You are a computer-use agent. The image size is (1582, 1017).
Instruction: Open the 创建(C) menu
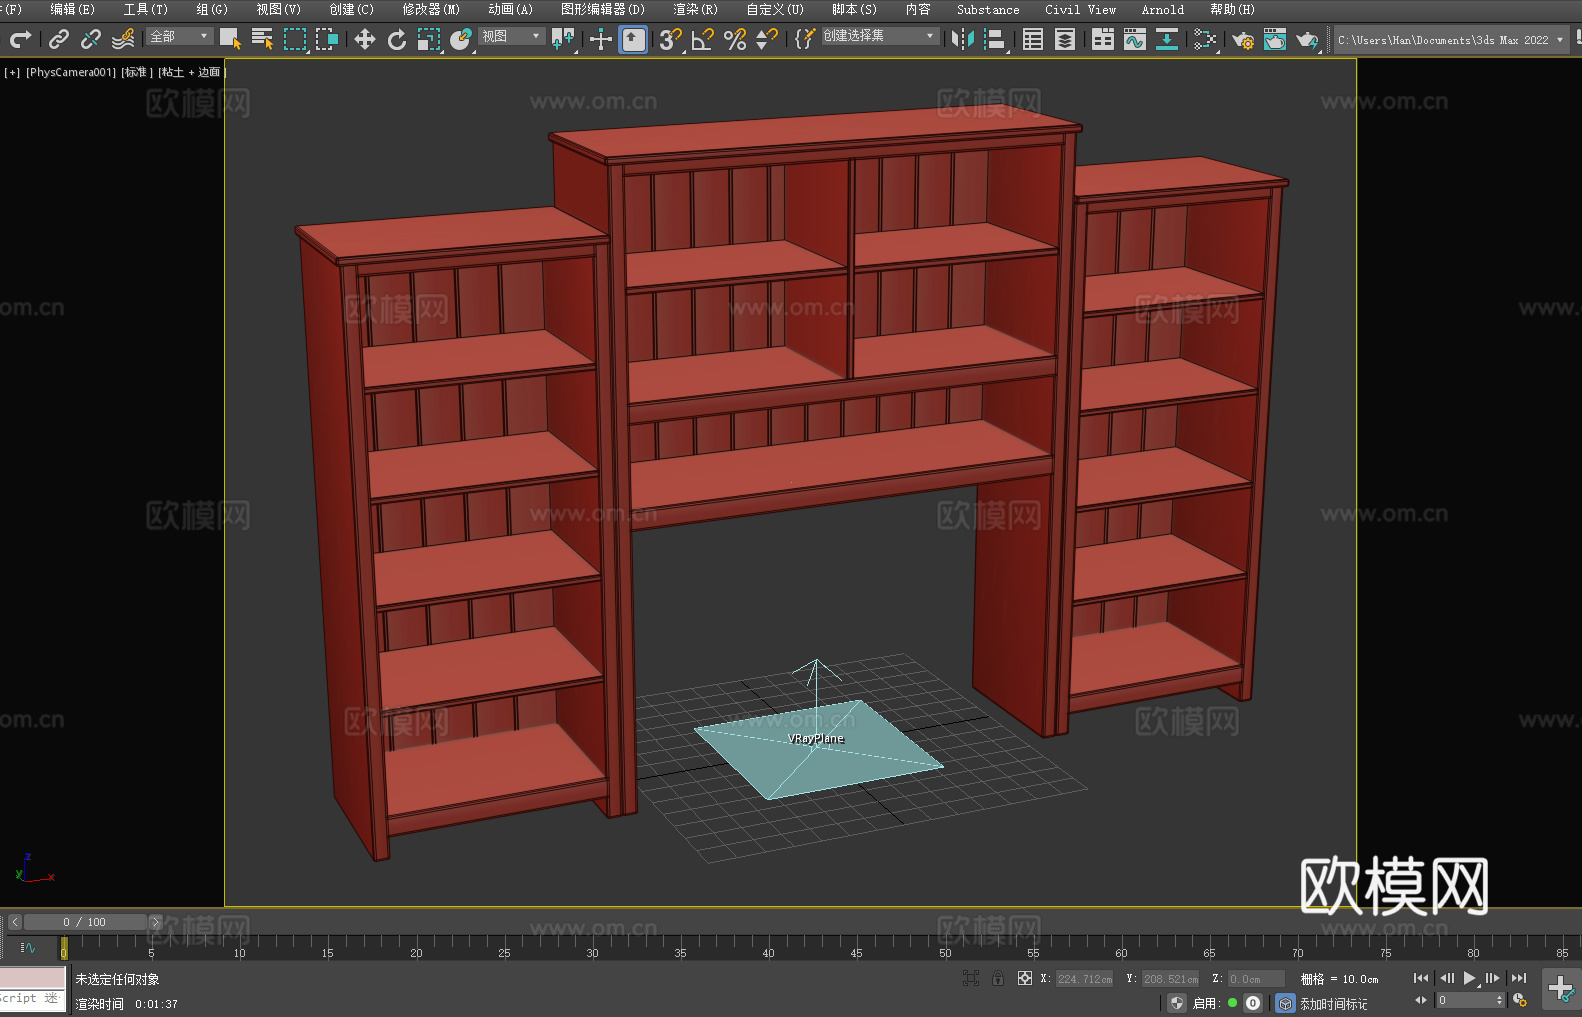(352, 9)
